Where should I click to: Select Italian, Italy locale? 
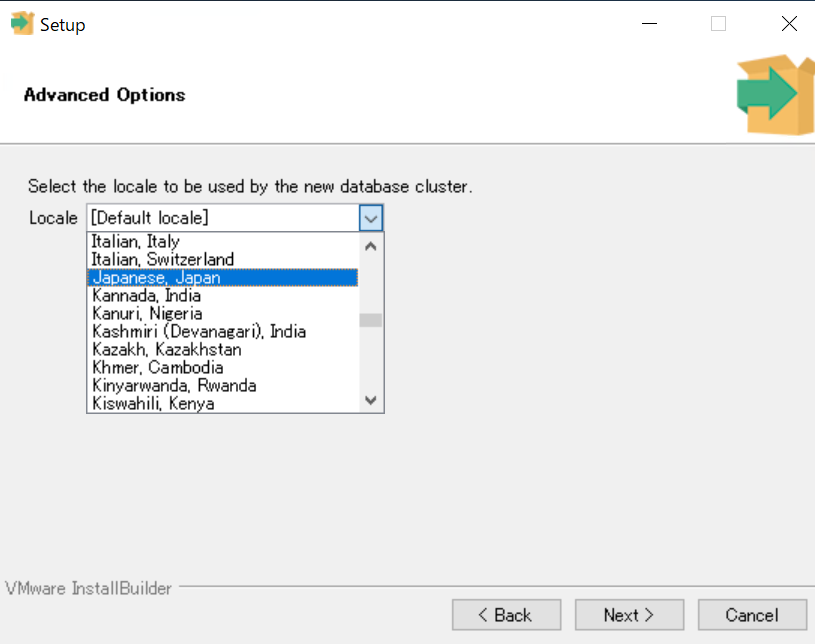tap(223, 241)
